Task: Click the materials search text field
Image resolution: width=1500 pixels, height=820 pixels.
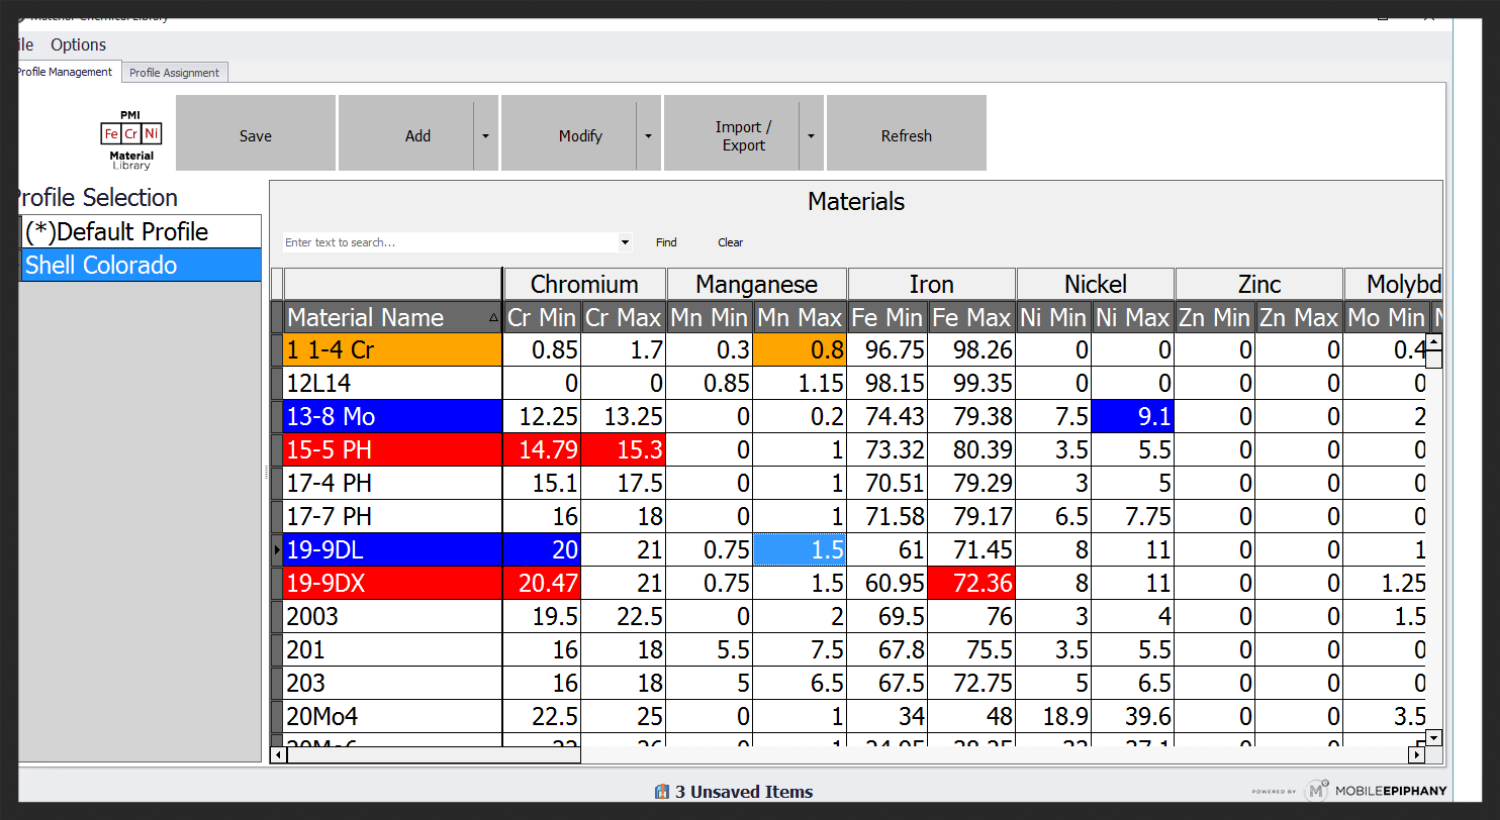Action: [450, 242]
